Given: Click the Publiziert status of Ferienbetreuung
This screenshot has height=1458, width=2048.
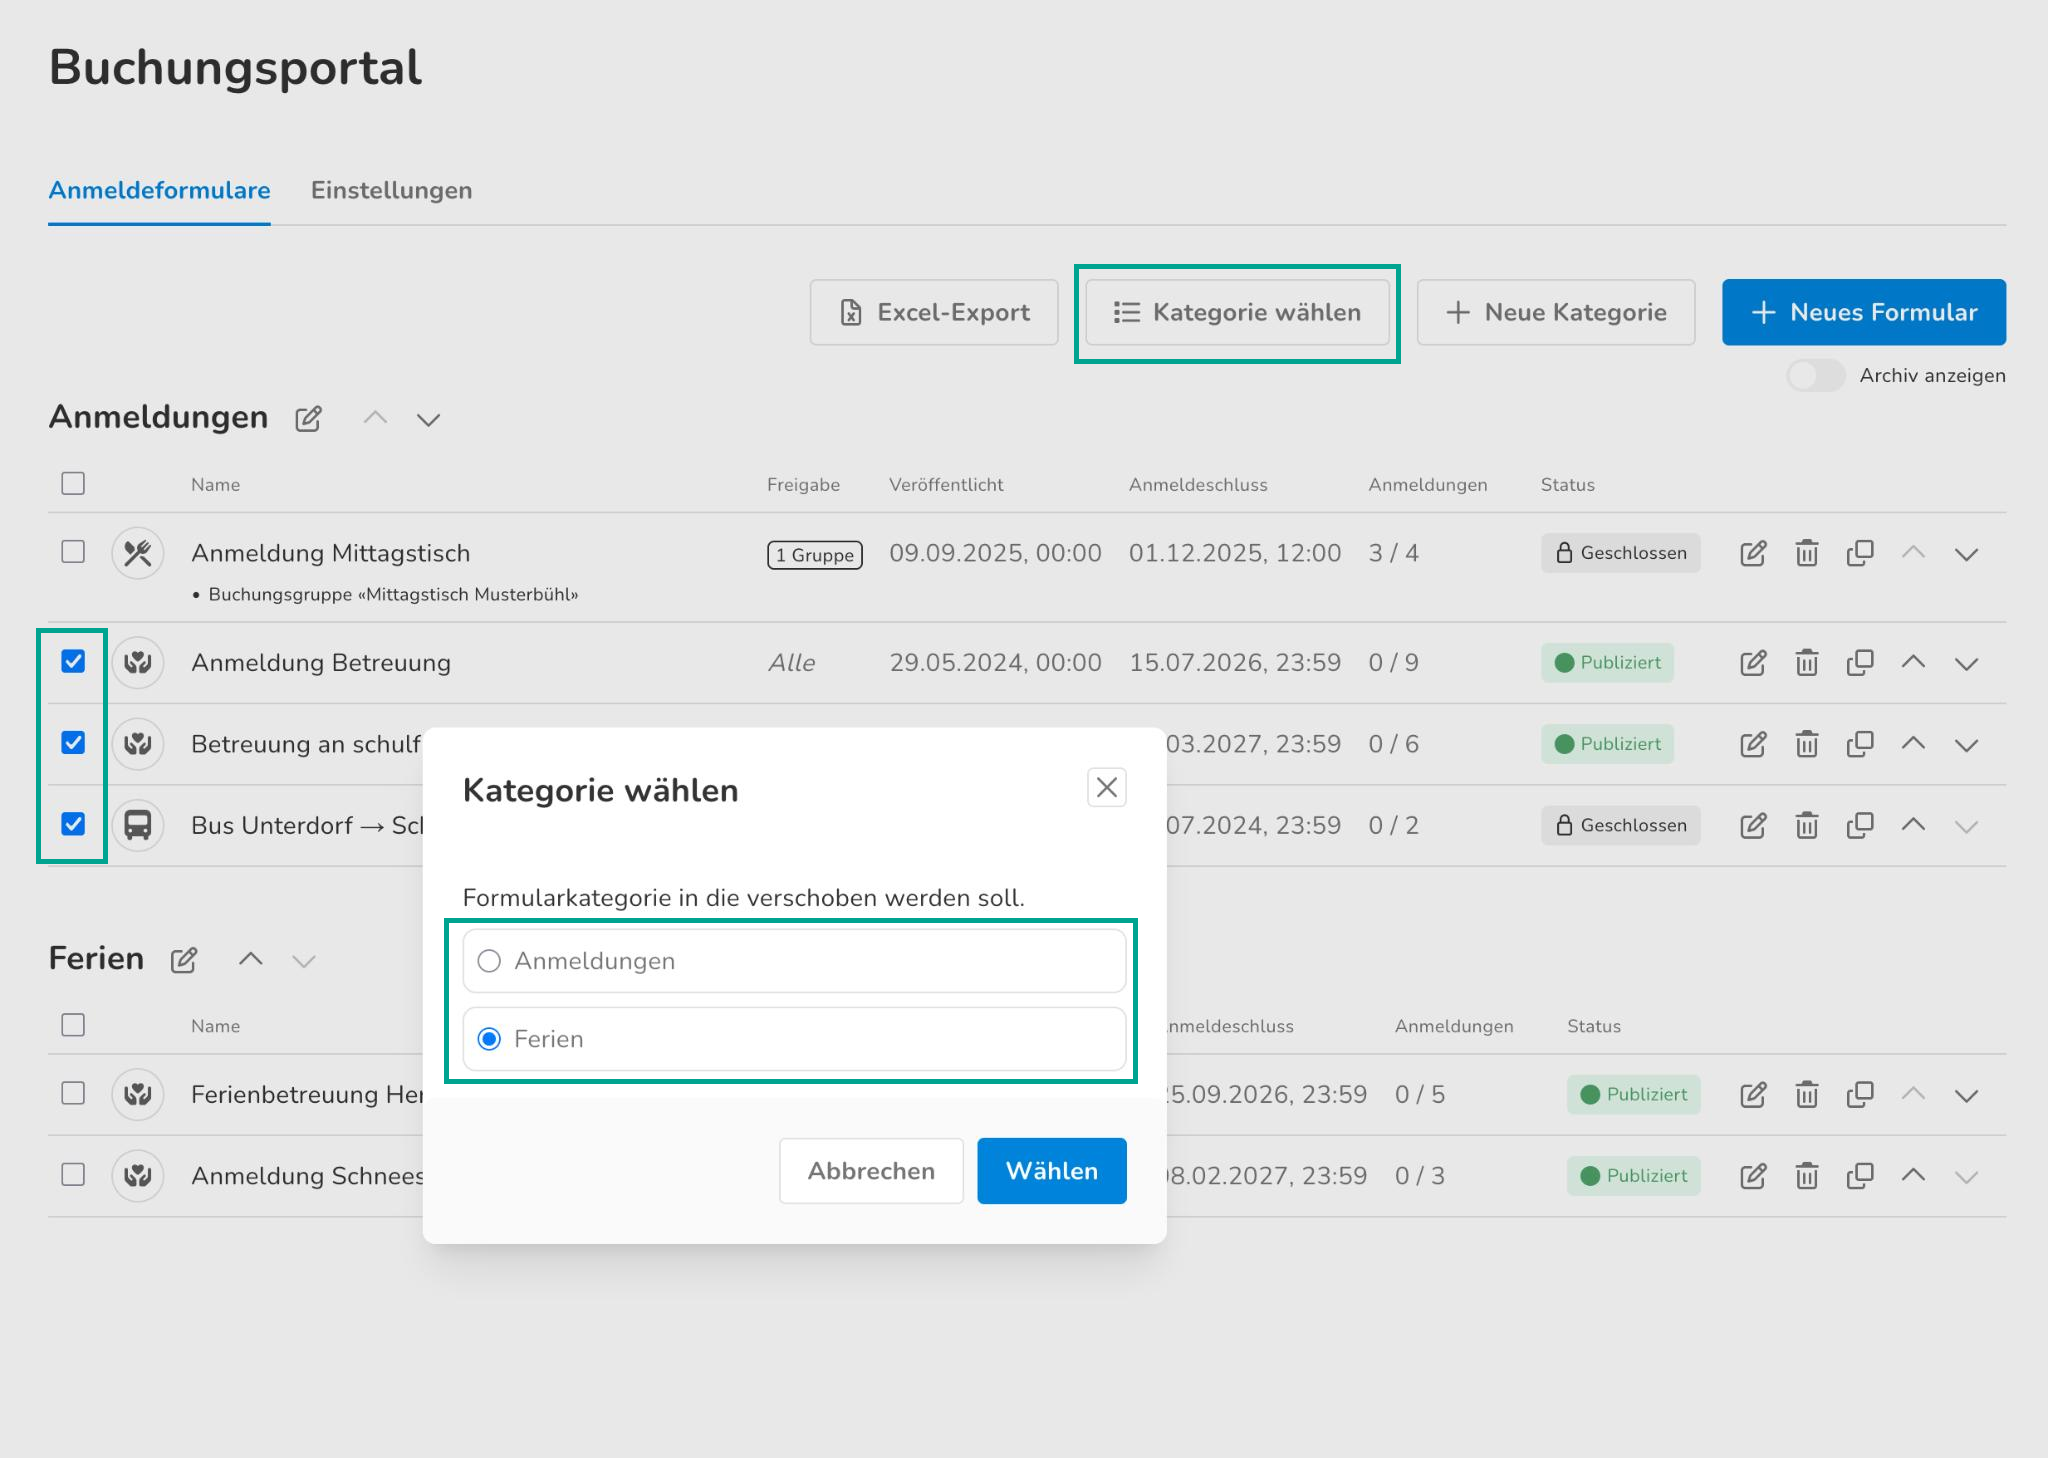Looking at the screenshot, I should point(1634,1095).
